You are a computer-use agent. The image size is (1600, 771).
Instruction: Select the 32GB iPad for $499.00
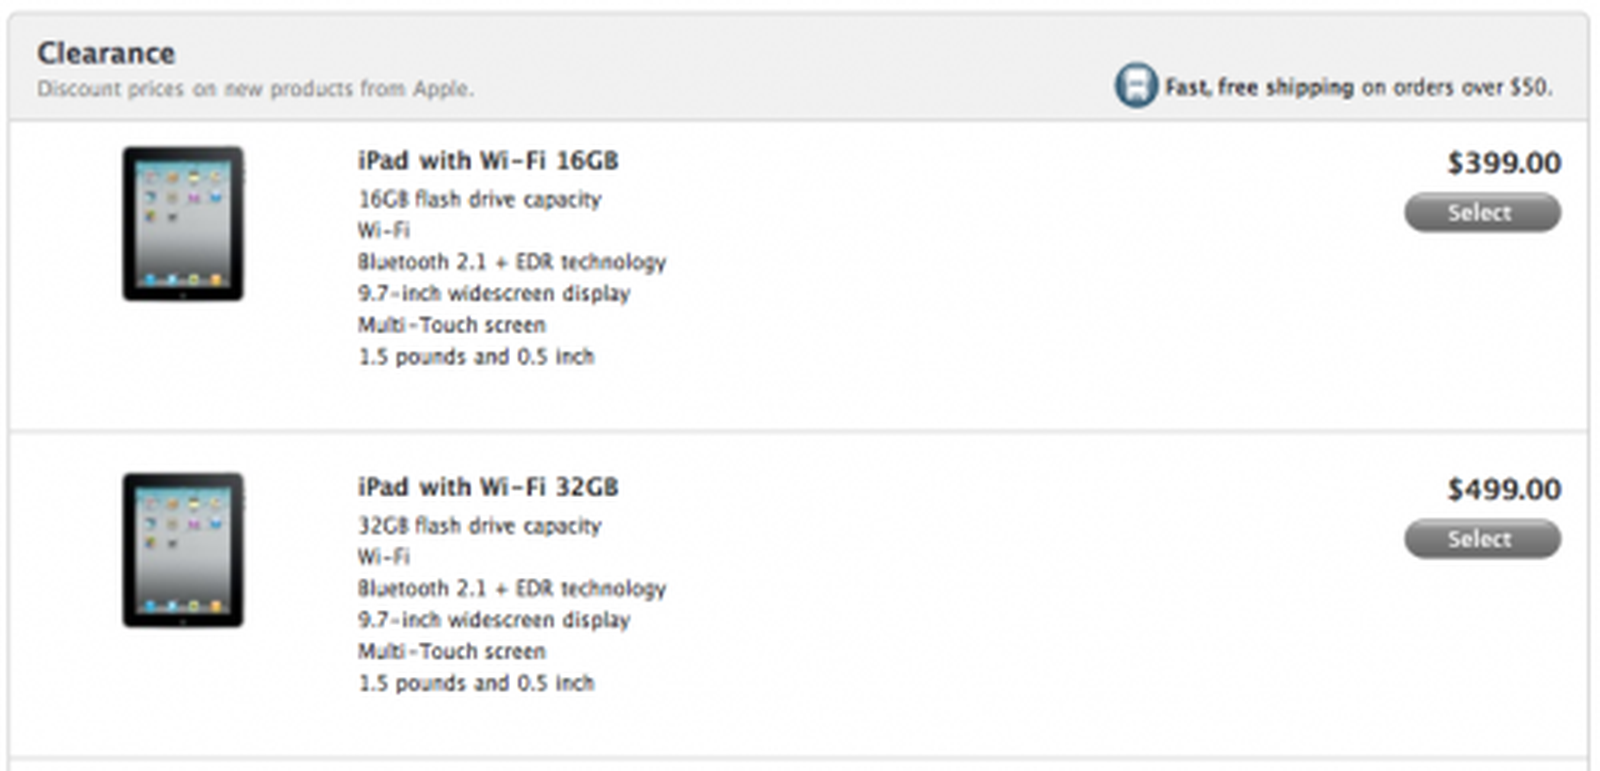1481,538
